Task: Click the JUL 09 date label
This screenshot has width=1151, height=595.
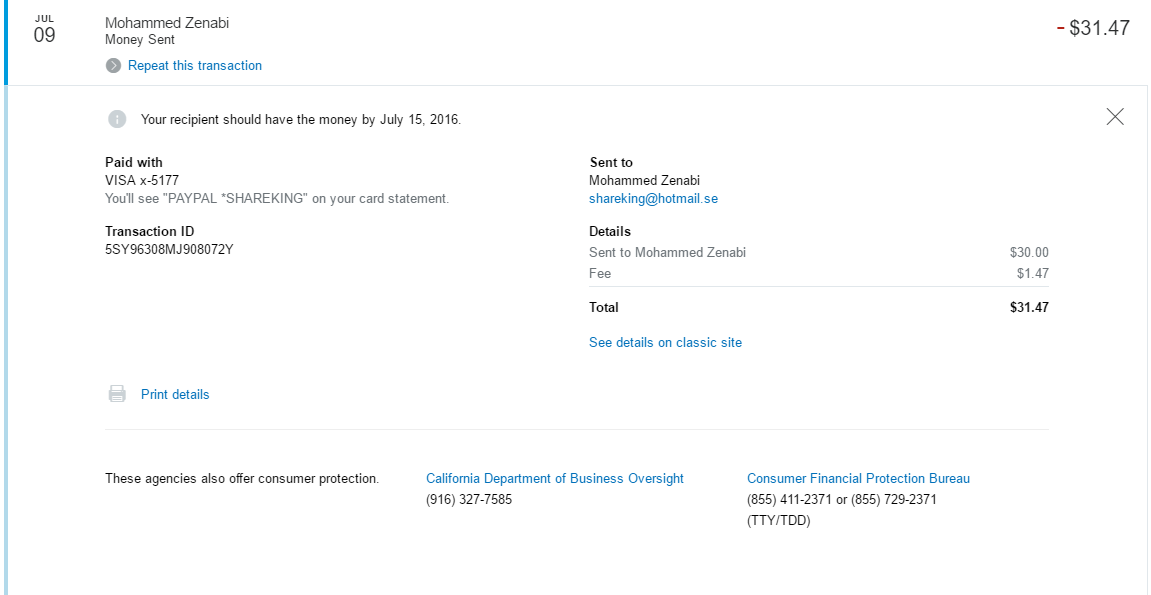Action: pos(45,30)
